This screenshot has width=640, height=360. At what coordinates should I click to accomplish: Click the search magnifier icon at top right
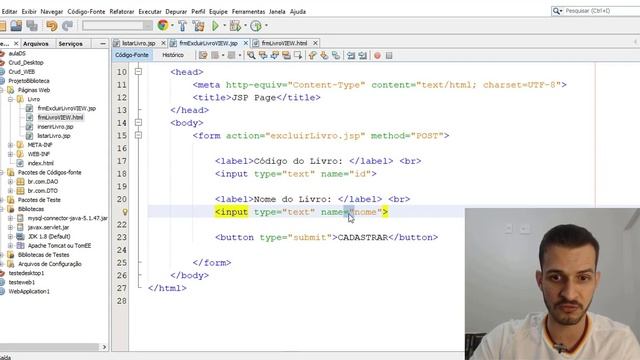556,11
